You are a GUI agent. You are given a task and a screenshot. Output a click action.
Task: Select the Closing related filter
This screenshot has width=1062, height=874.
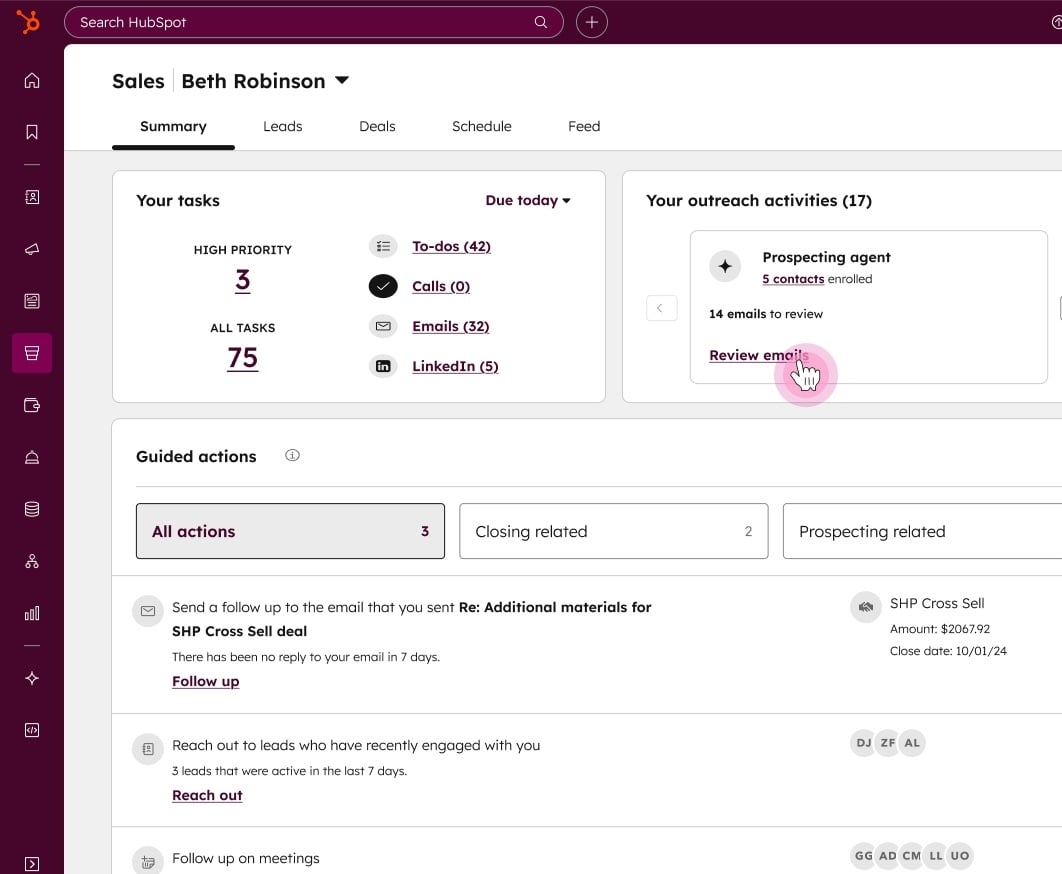point(613,531)
